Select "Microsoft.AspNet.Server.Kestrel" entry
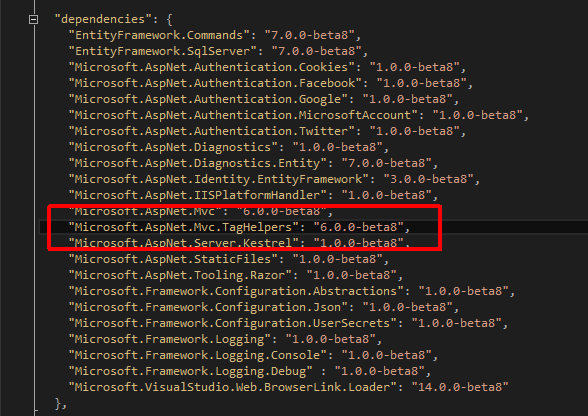 coord(184,243)
